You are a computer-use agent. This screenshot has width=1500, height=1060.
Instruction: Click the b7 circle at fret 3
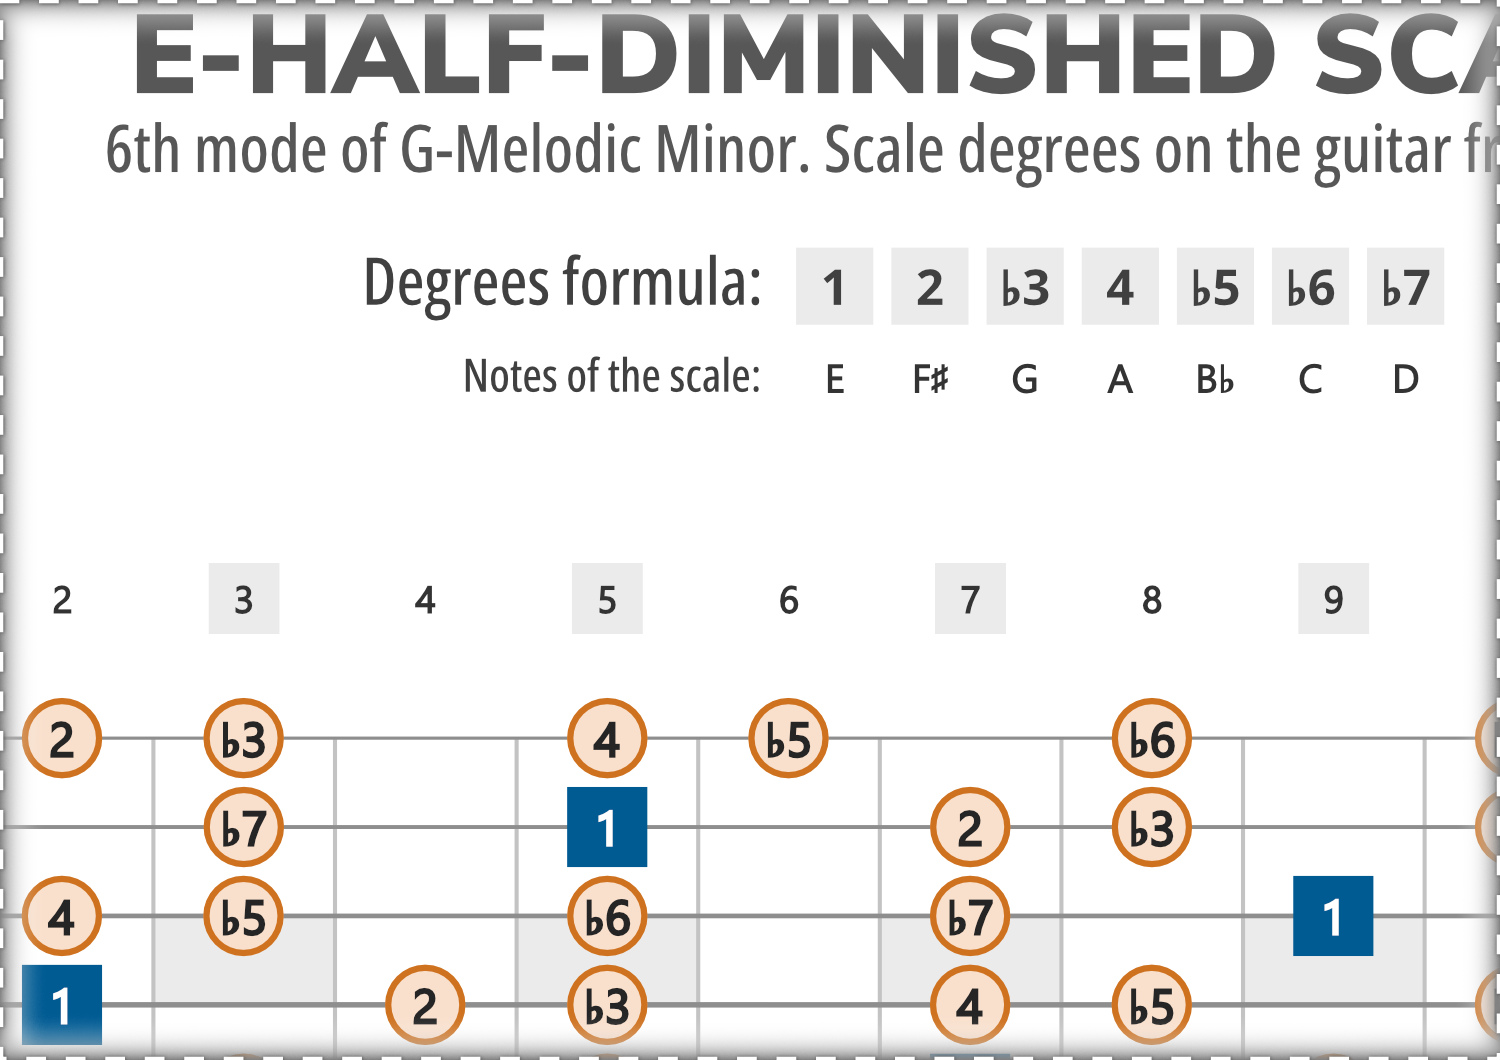point(244,828)
